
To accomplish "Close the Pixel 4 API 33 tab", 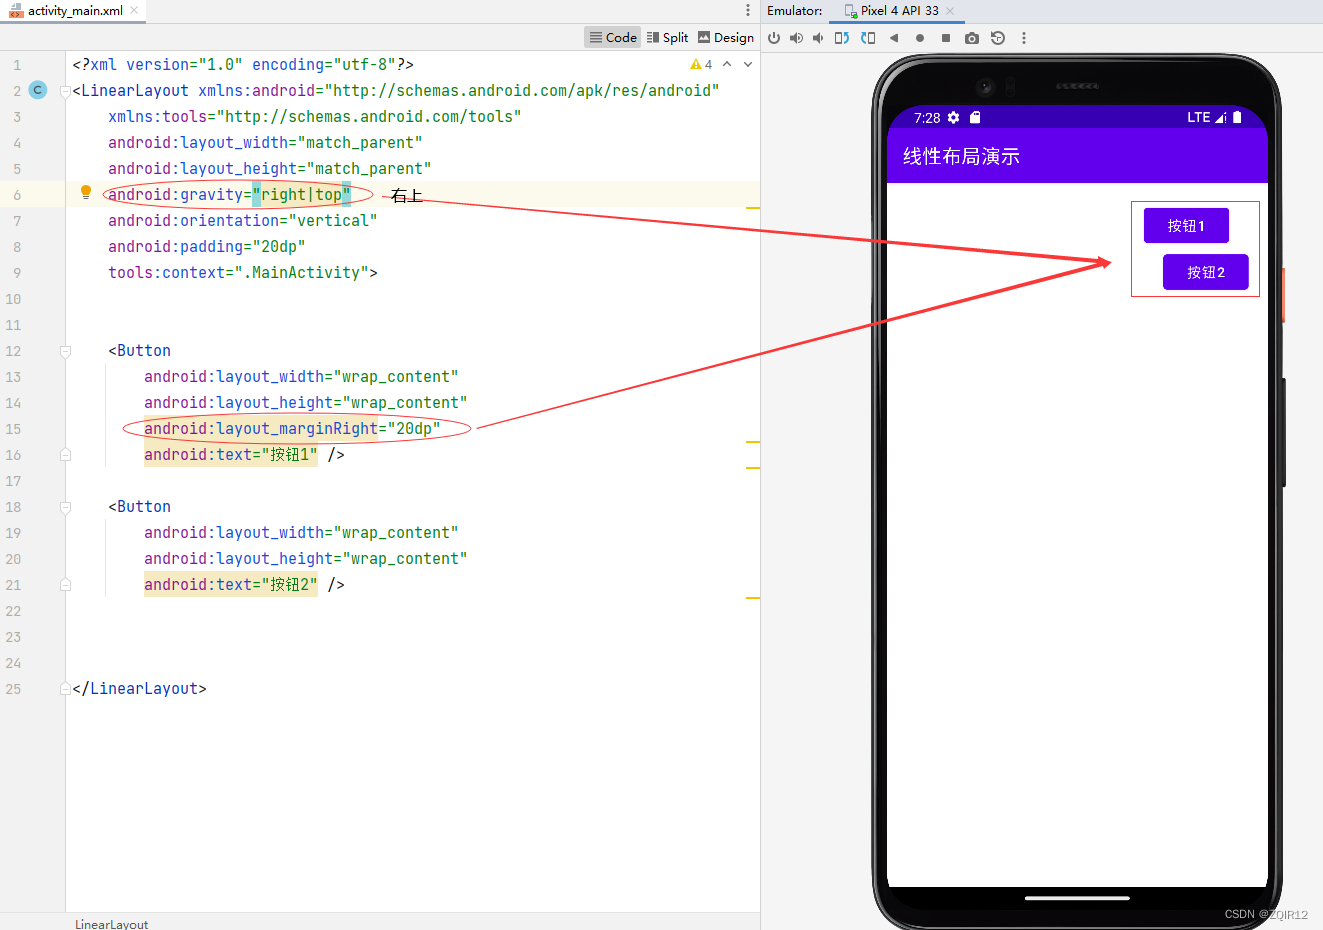I will 950,11.
